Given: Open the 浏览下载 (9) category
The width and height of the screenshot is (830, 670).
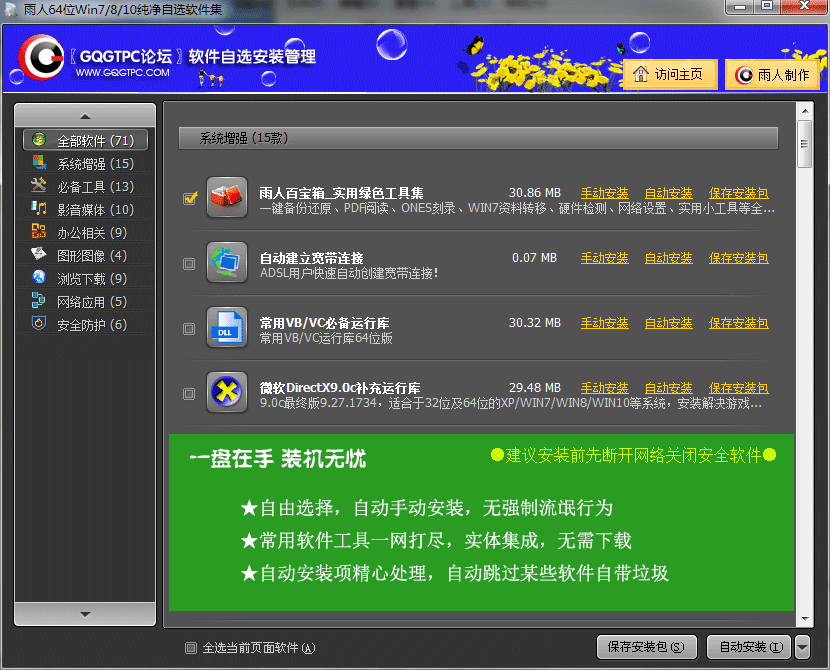Looking at the screenshot, I should tap(85, 278).
